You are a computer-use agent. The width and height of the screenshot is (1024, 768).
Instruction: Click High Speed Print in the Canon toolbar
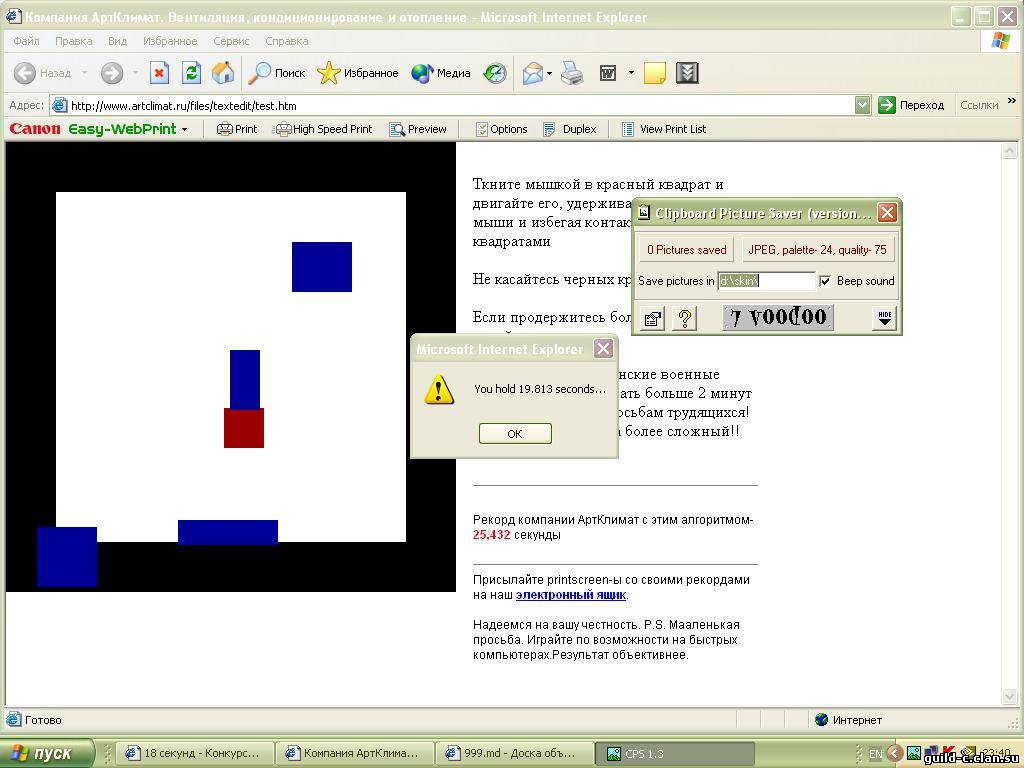323,129
